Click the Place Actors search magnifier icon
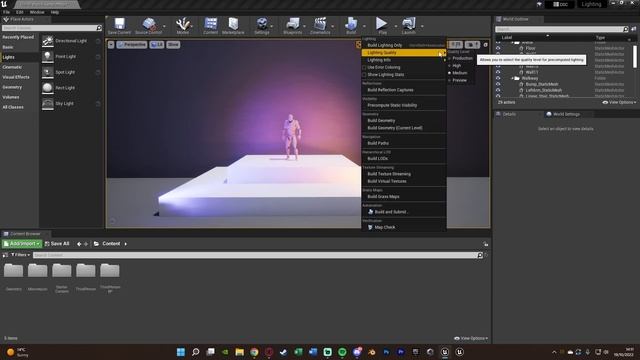Screen dimensions: 640x360 tap(99, 28)
